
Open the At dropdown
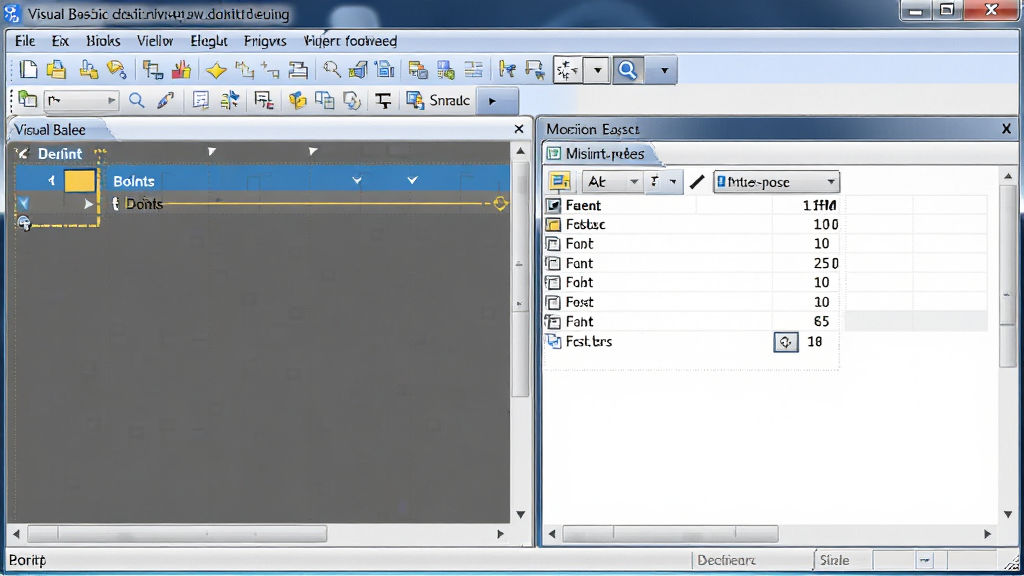pos(611,182)
